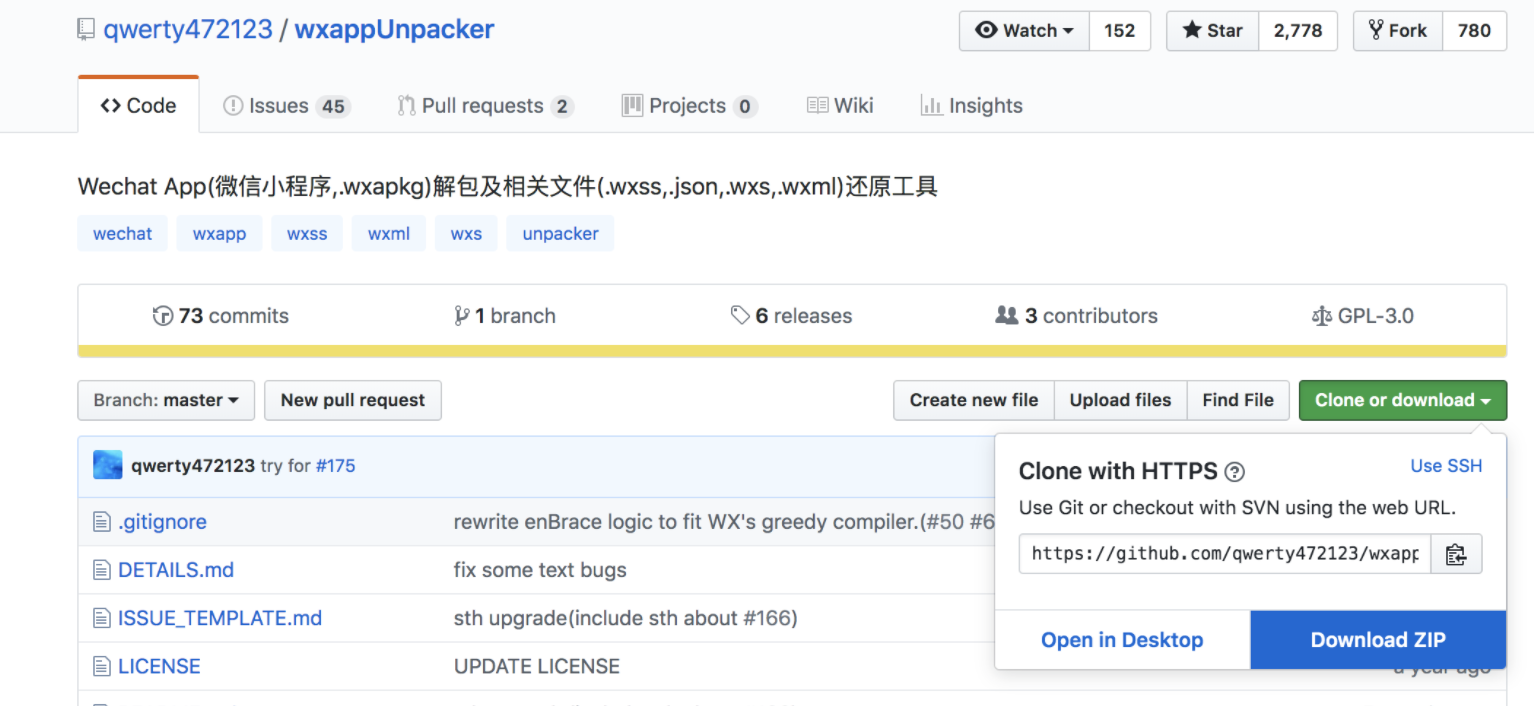The width and height of the screenshot is (1534, 706).
Task: Click the wxss topic tag
Action: point(307,234)
